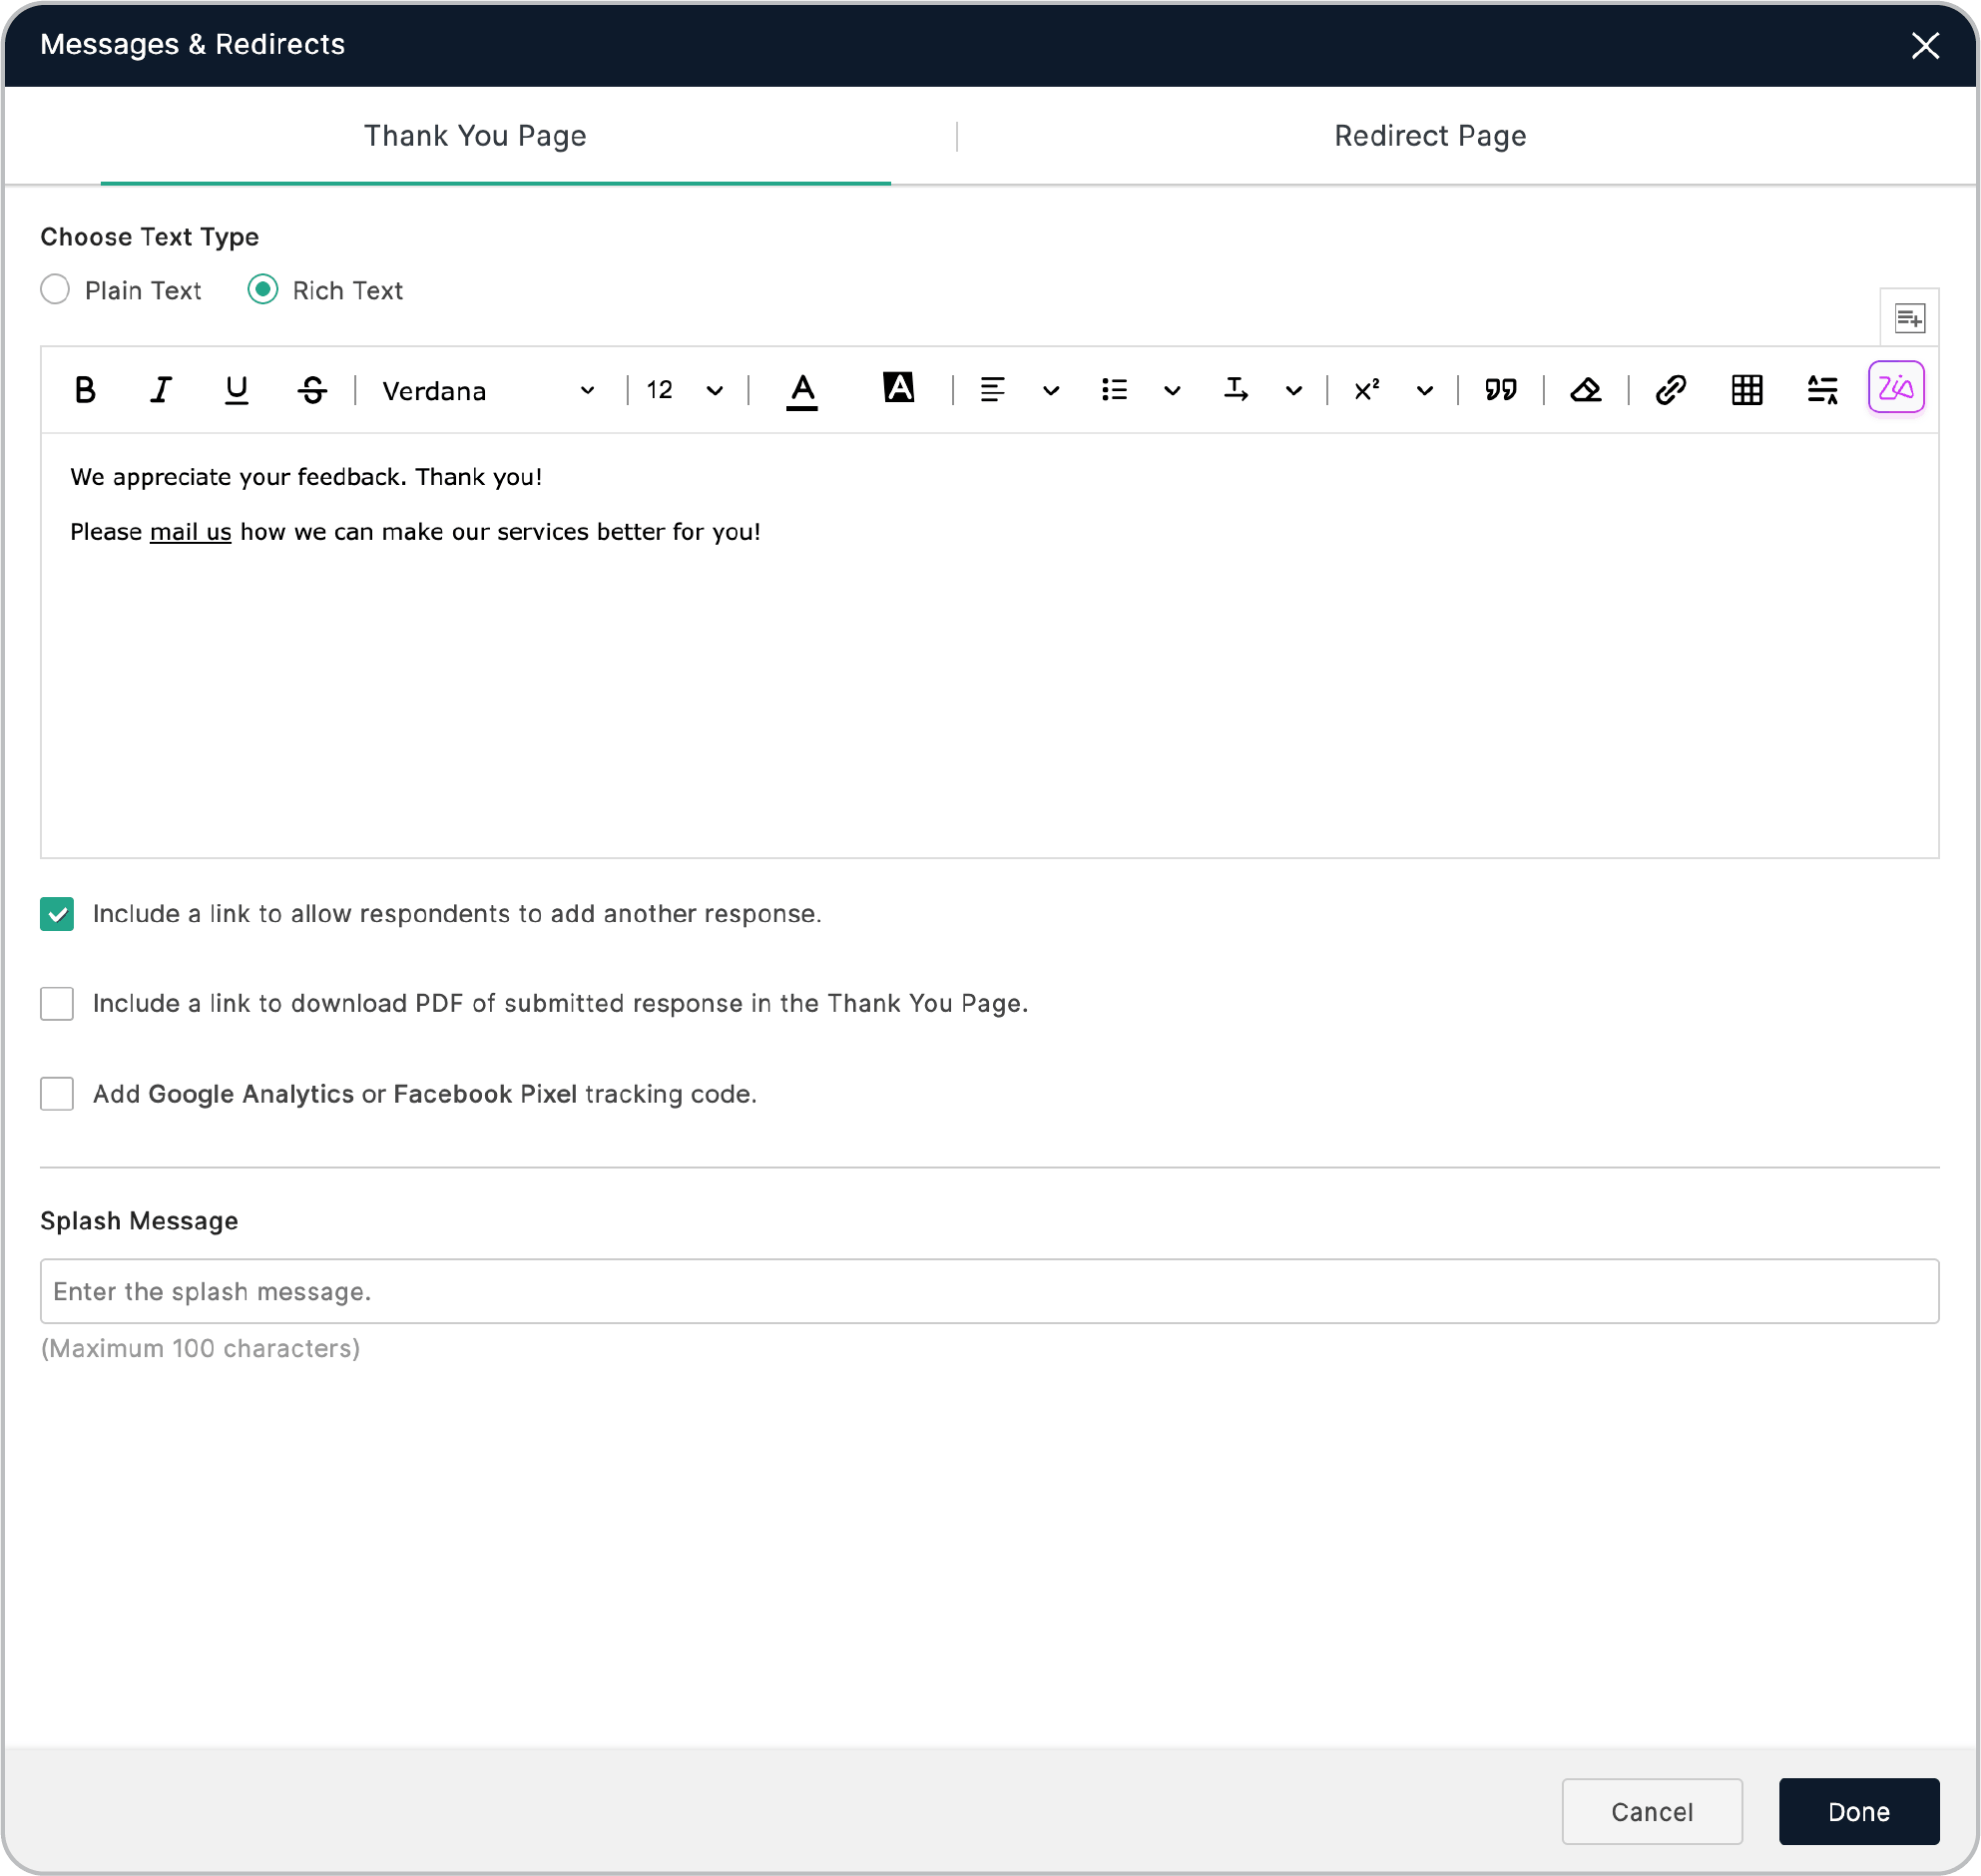
Task: Open the insert merge field icon above toolbar
Action: tap(1910, 317)
